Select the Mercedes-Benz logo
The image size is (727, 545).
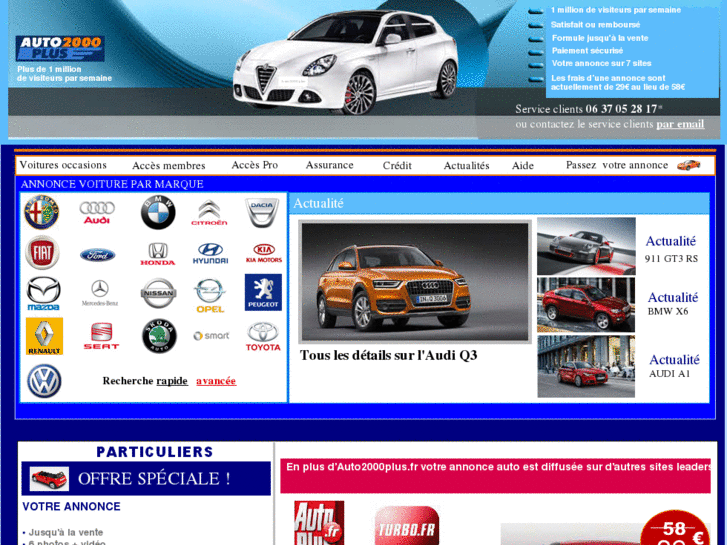100,293
